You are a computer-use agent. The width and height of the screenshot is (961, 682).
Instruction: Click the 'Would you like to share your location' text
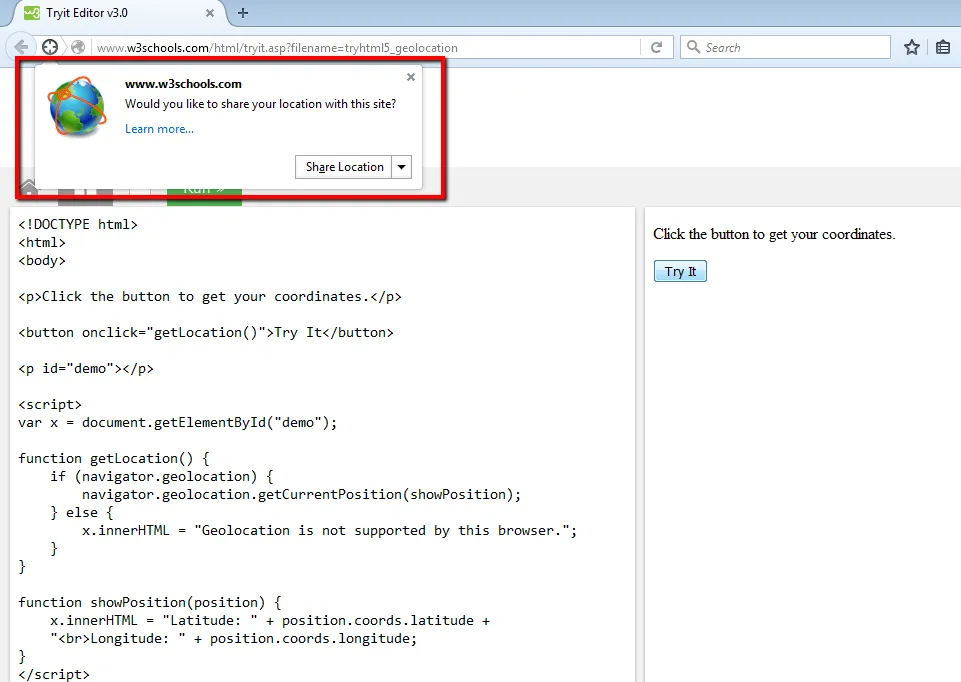[x=260, y=104]
